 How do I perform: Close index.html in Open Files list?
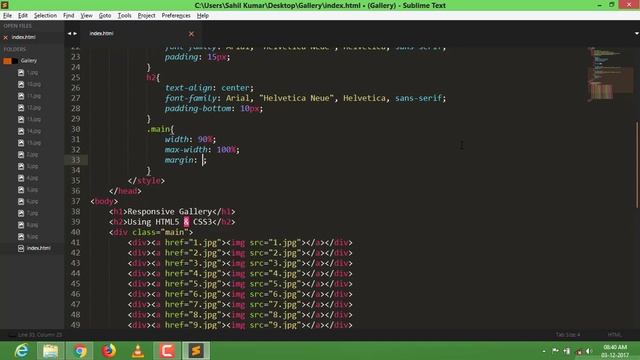[6, 38]
